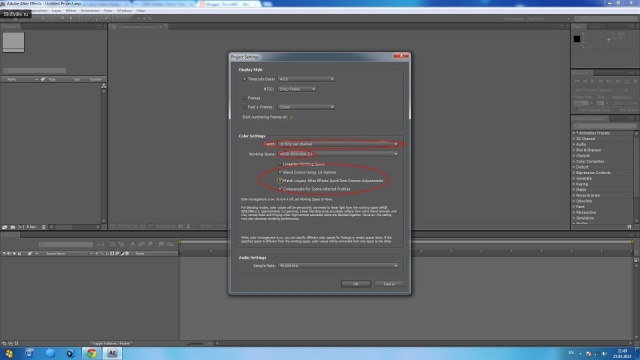Toggle Linearize Working Space checkbox
The width and height of the screenshot is (640, 360).
pos(280,164)
